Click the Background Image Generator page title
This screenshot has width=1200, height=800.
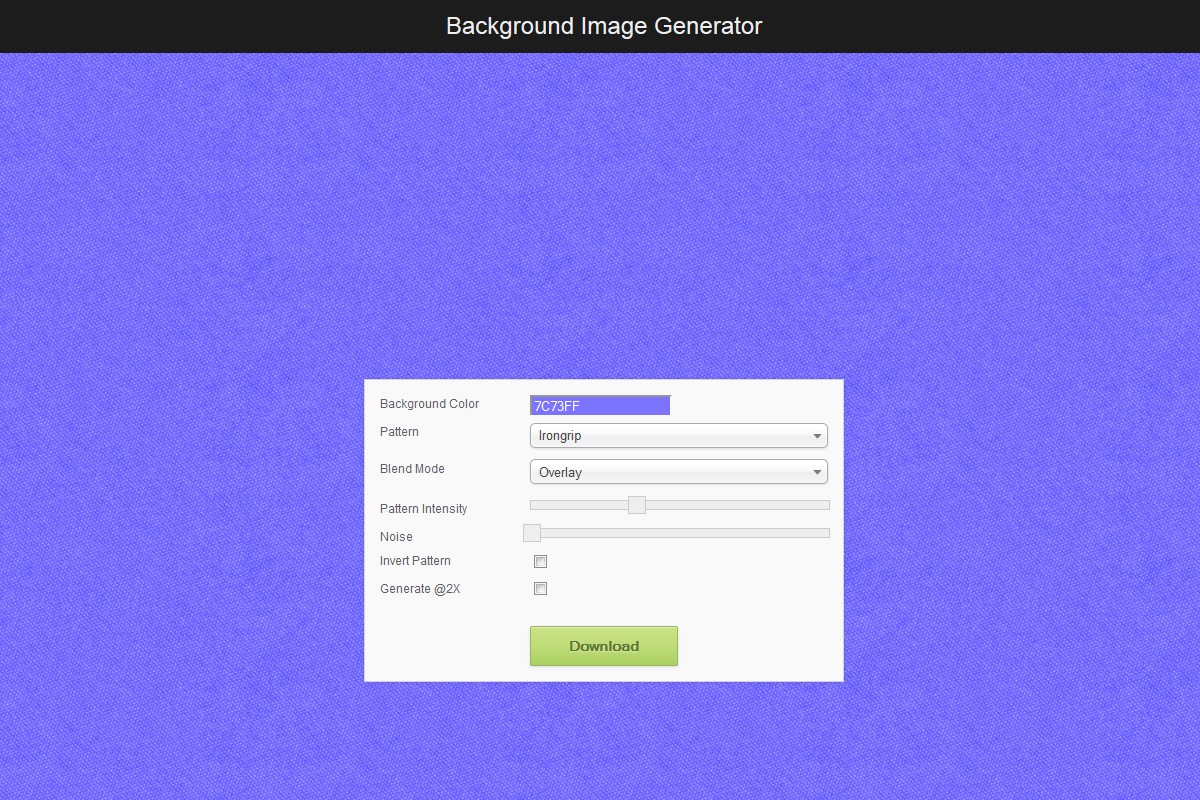604,26
